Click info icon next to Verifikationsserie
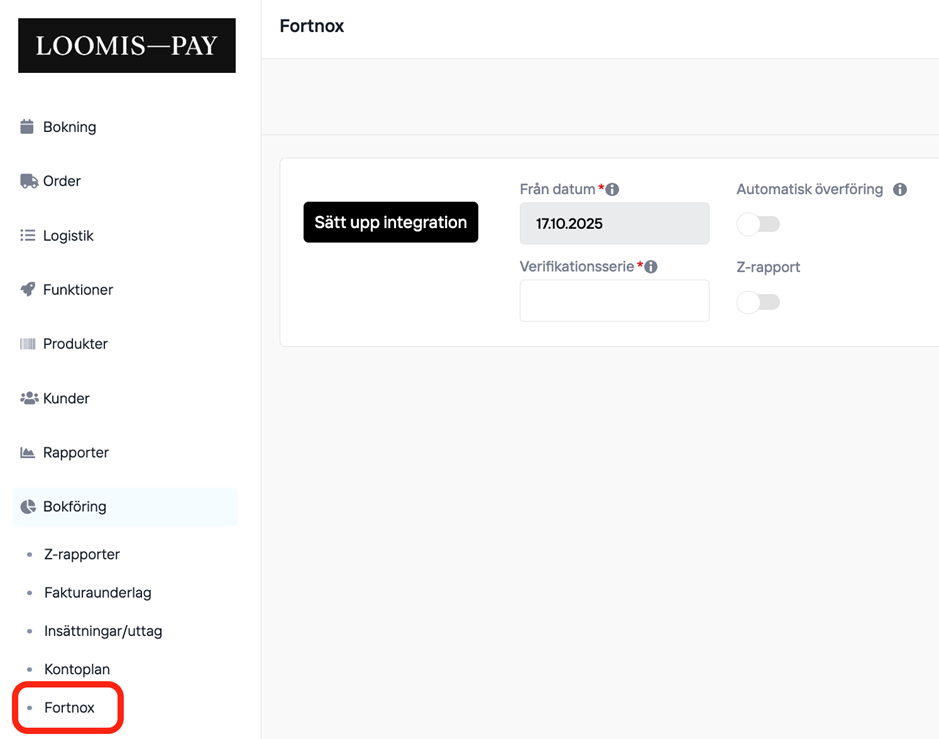 point(651,267)
